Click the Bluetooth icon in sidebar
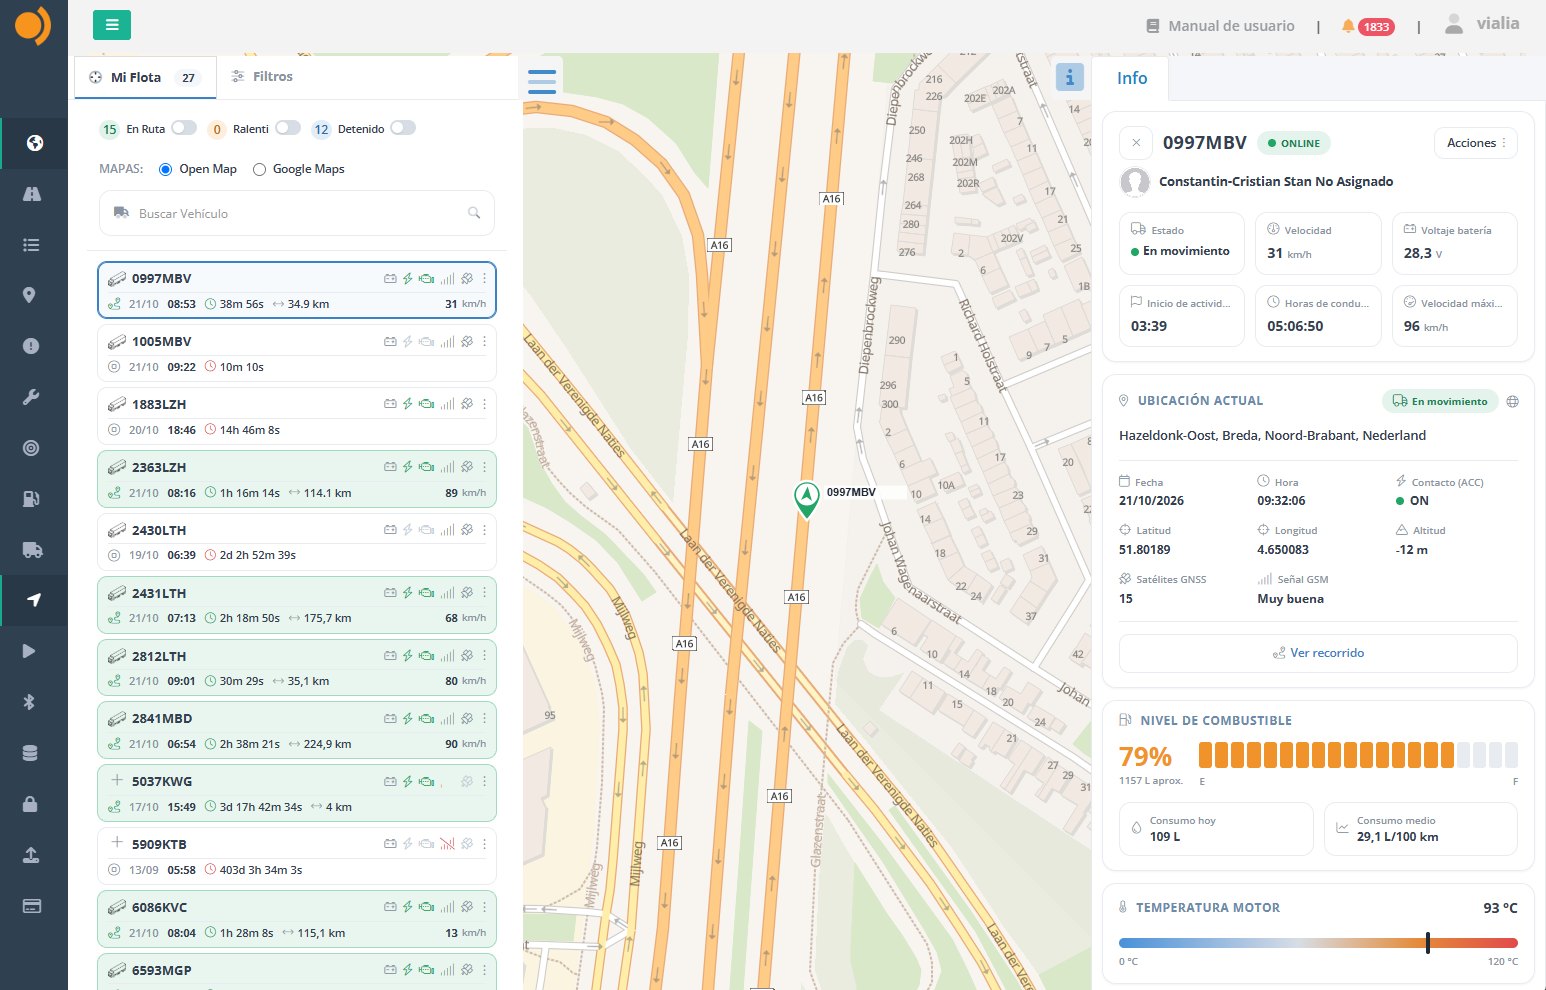This screenshot has width=1546, height=990. 30,702
